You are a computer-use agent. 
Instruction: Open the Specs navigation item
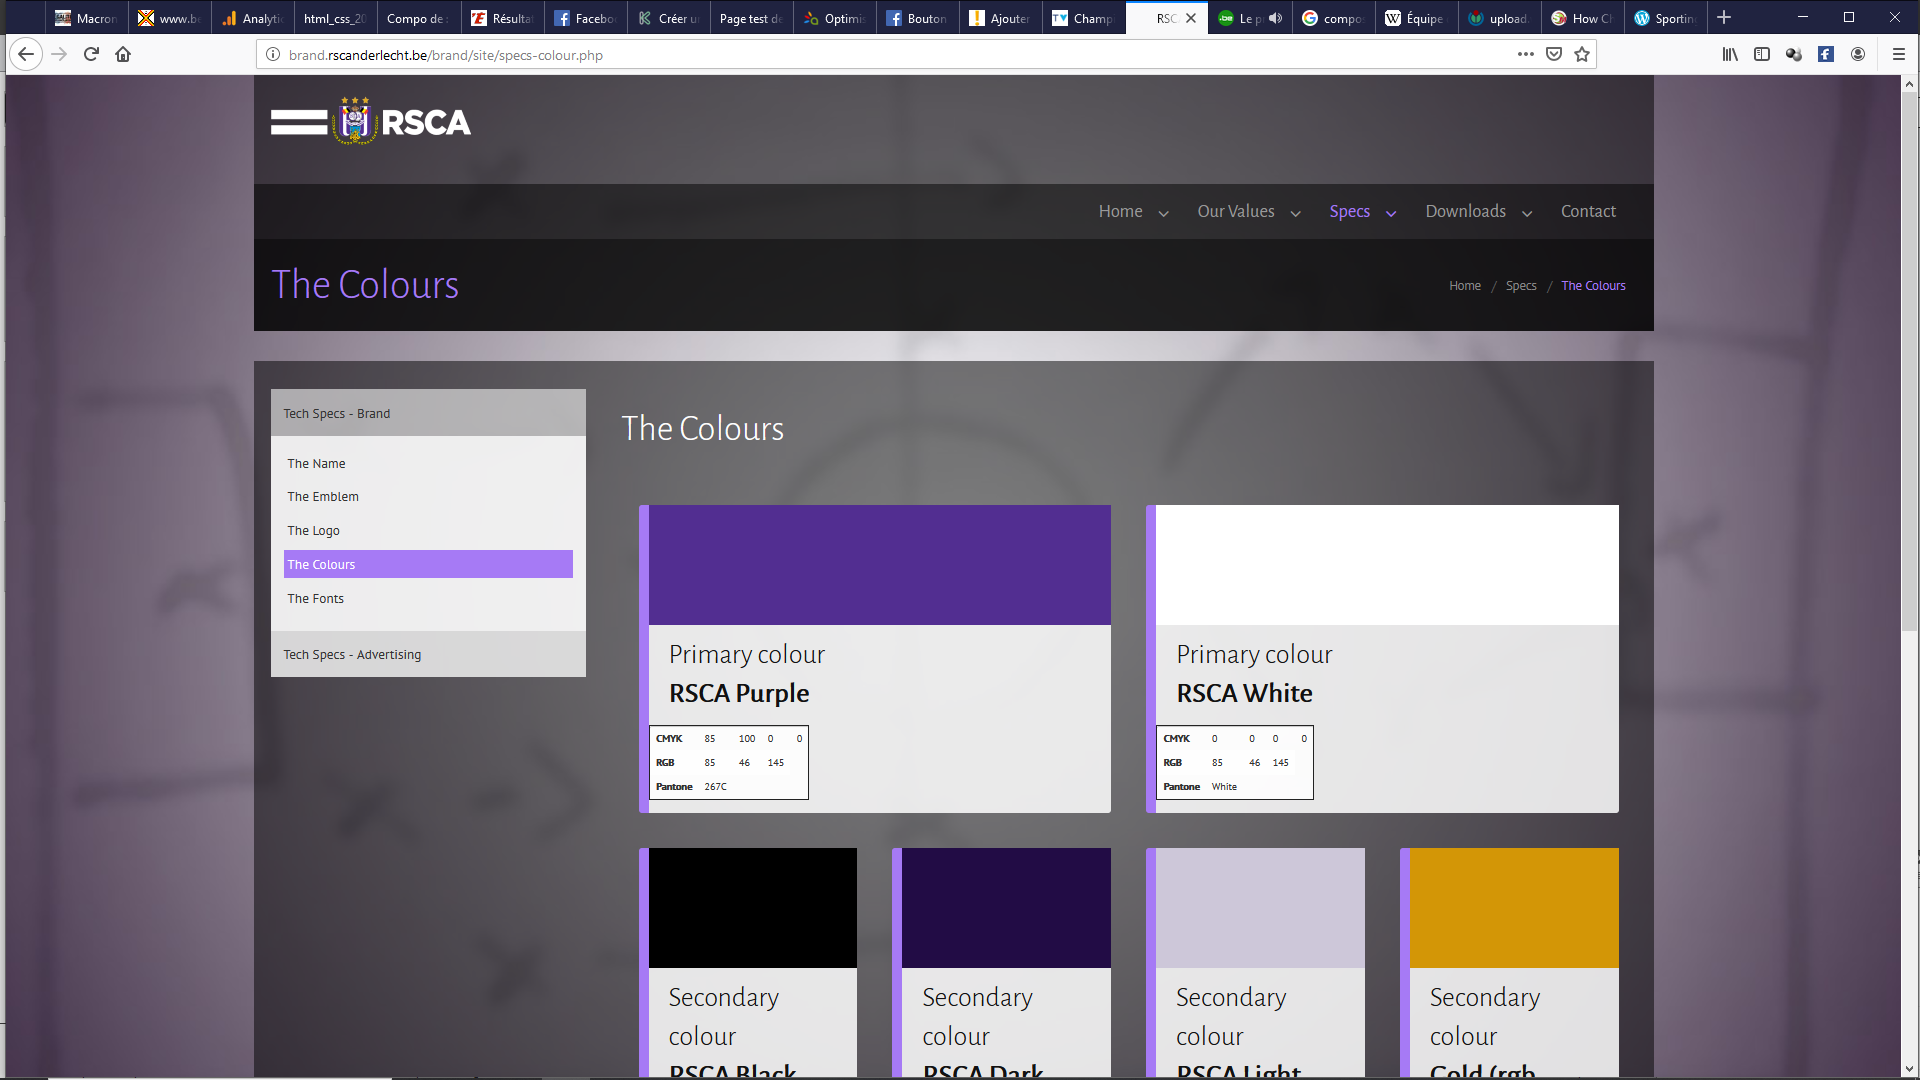[1349, 211]
